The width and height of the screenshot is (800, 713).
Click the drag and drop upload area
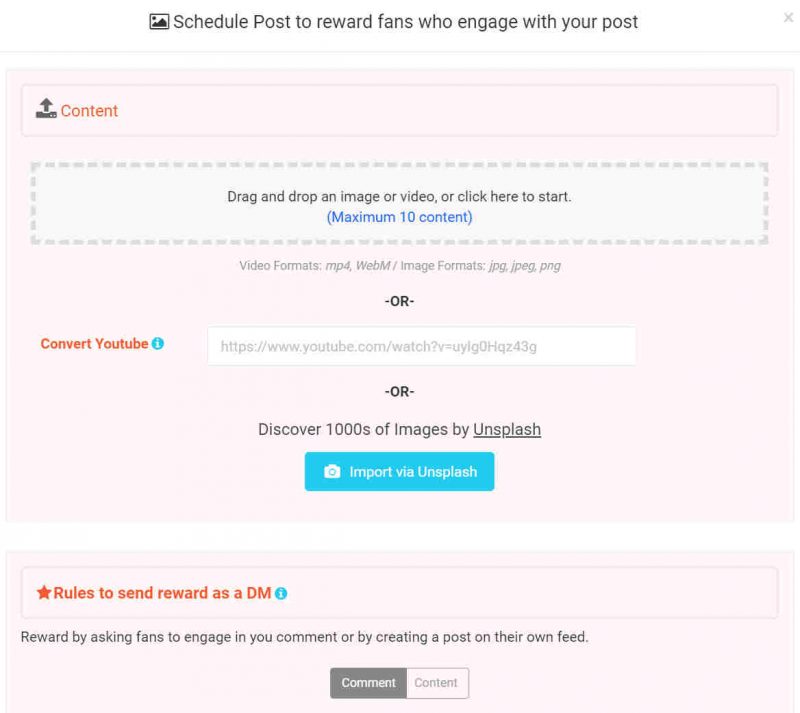[399, 203]
